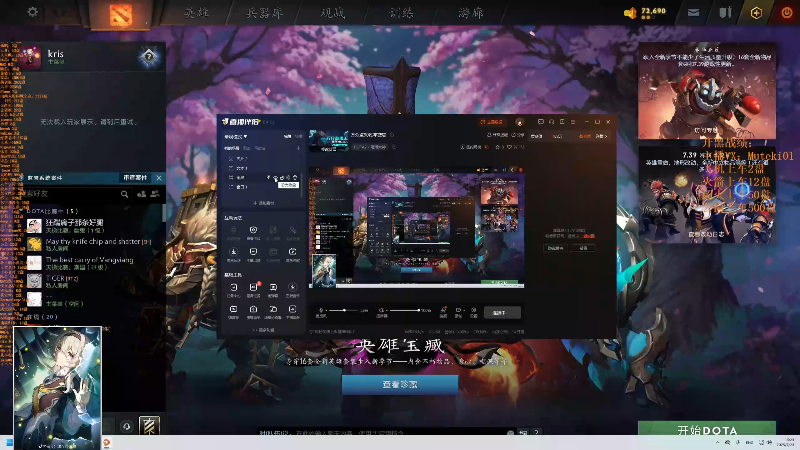Open the 兵器库 tab
This screenshot has height=450, width=800.
pyautogui.click(x=264, y=13)
